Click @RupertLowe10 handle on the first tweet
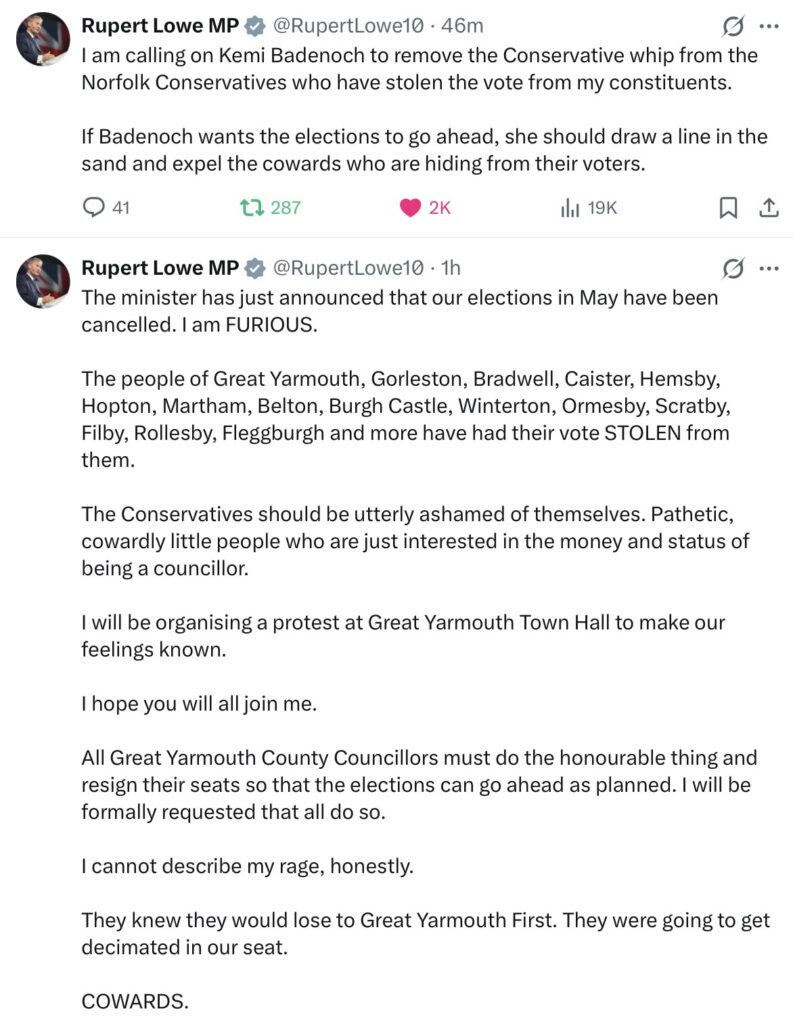Viewport: 793px width, 1024px height. tap(348, 26)
